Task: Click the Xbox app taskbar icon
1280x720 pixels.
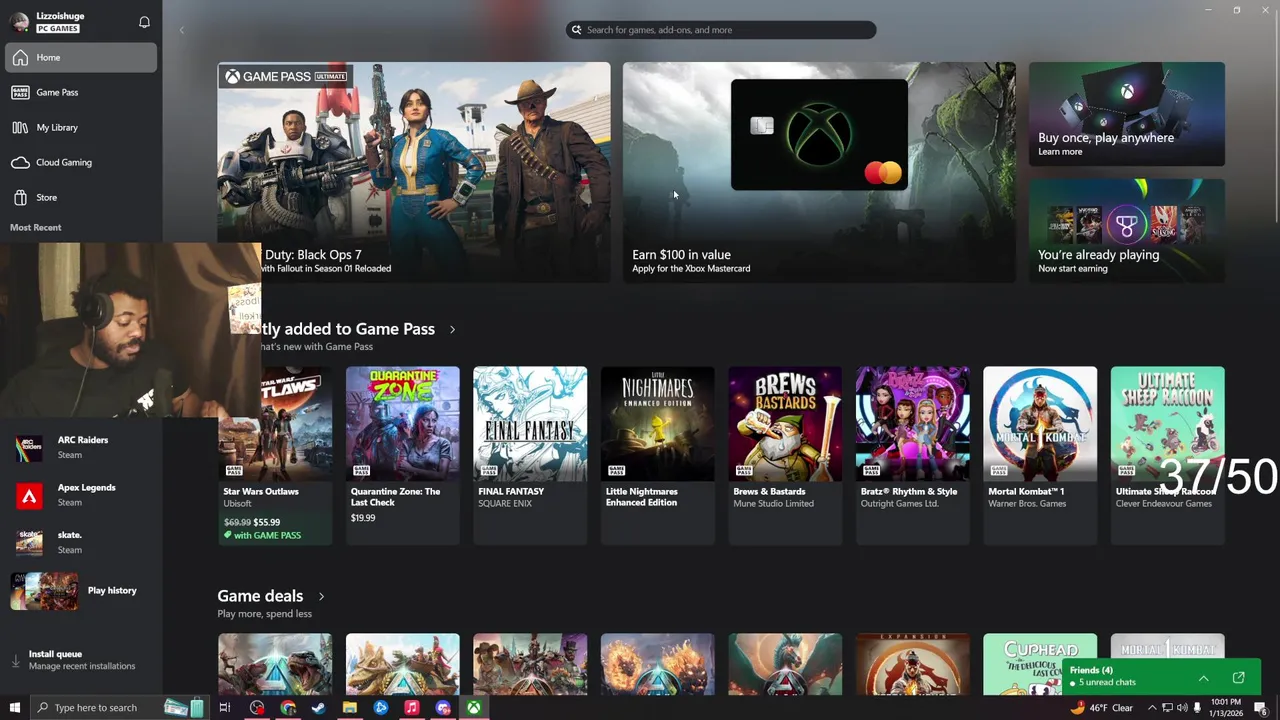Action: coord(474,708)
